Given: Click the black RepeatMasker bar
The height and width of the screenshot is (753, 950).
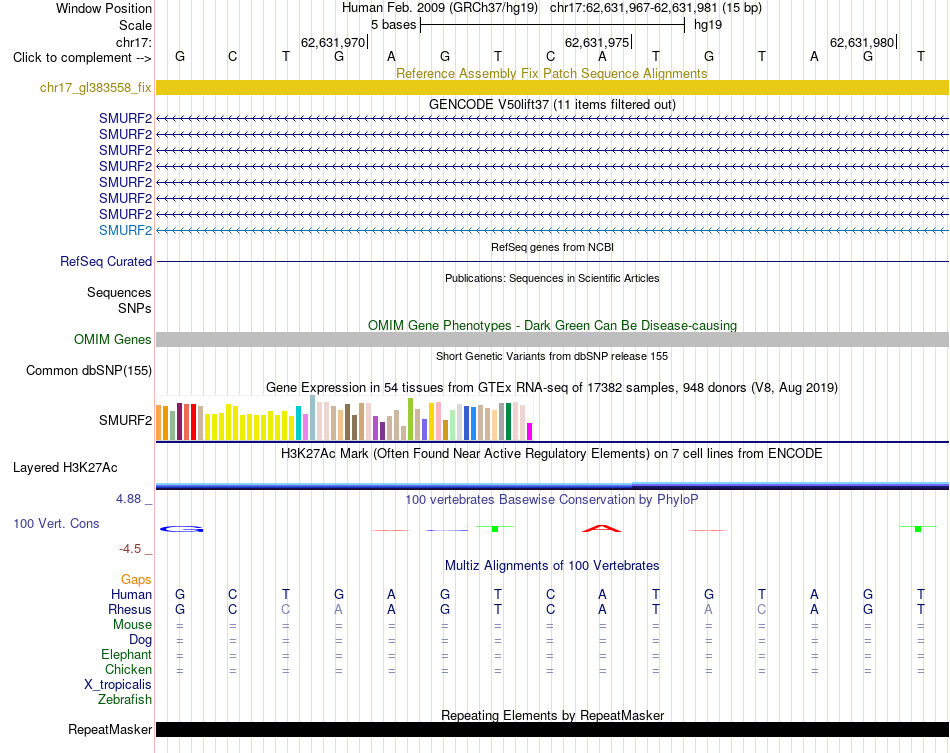Looking at the screenshot, I should [x=552, y=729].
